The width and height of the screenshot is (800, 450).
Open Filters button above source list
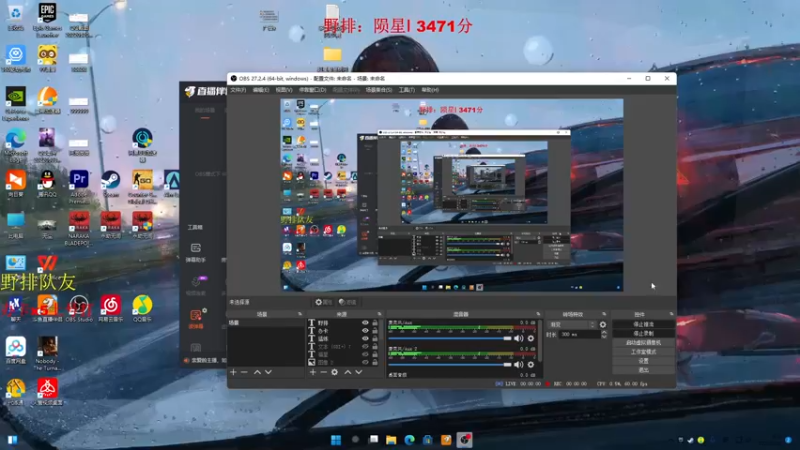347,302
